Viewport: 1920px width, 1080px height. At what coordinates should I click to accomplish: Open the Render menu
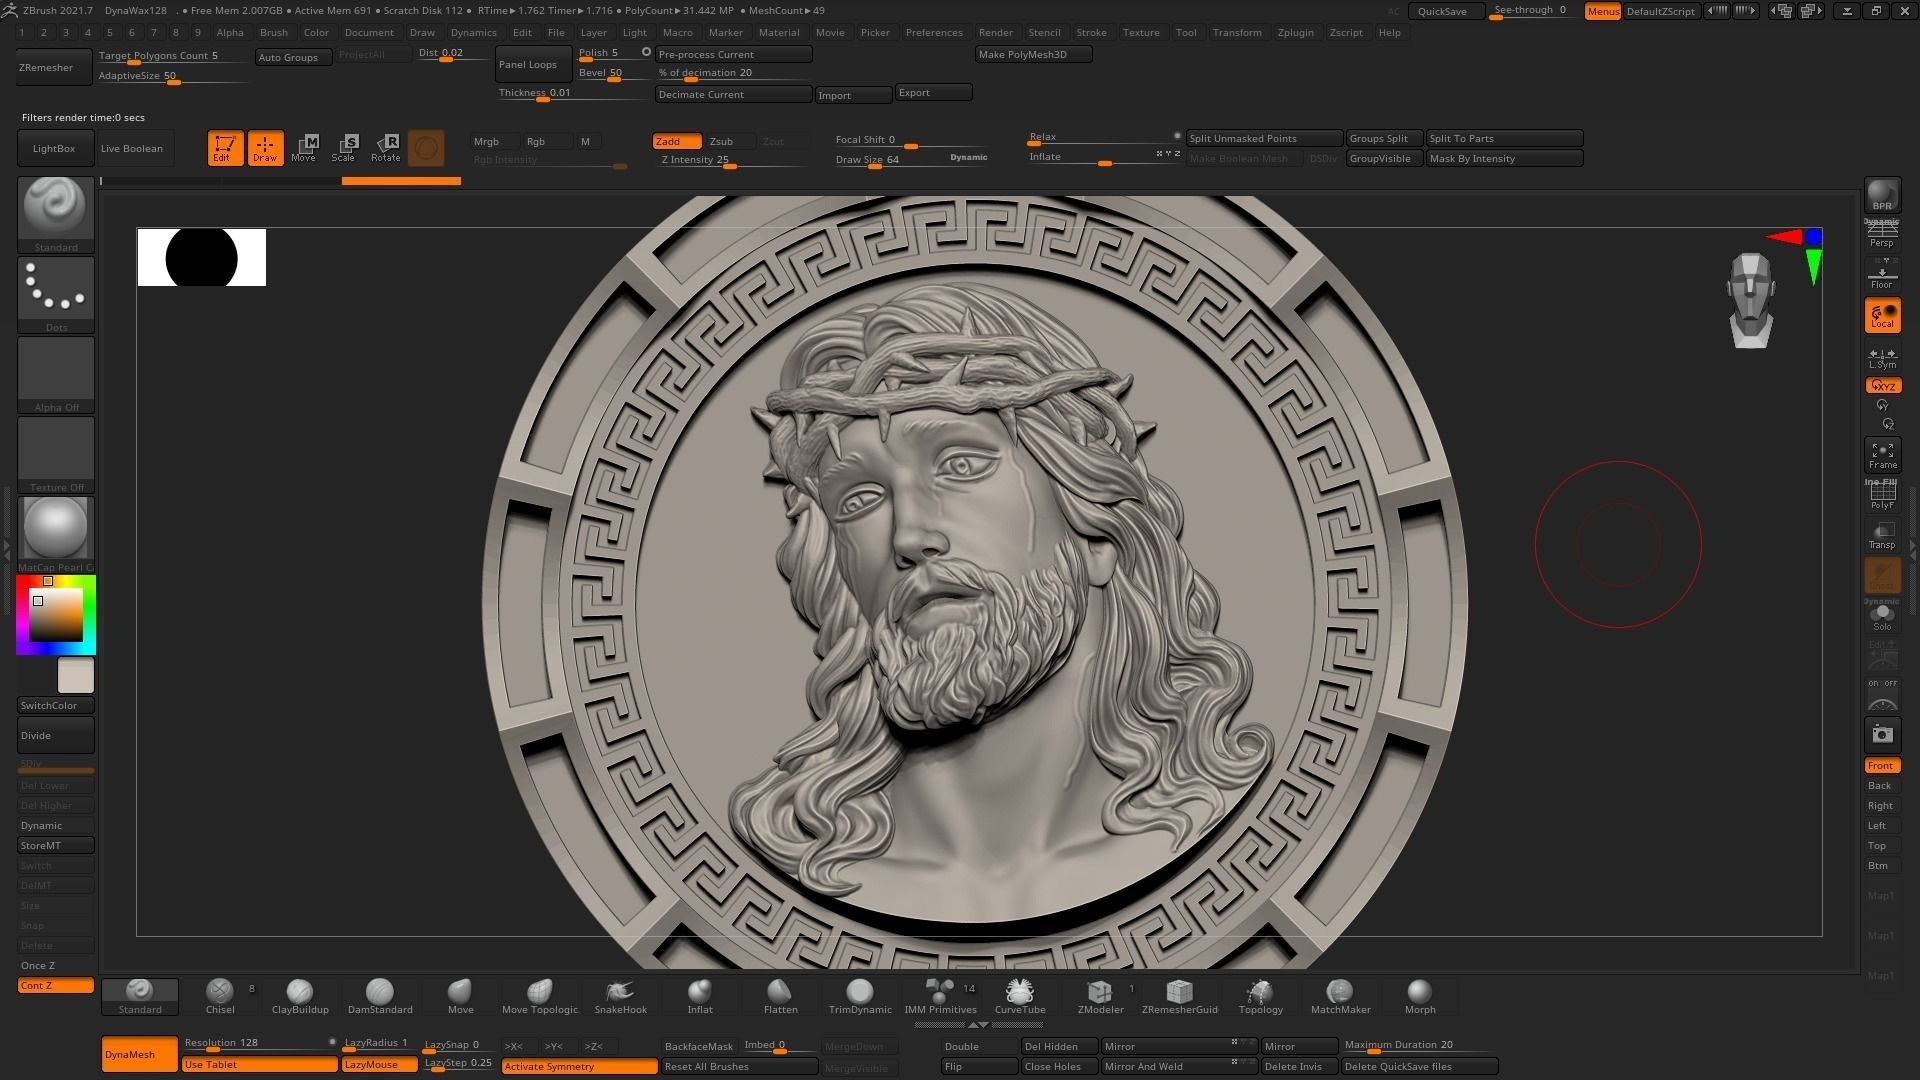coord(995,32)
